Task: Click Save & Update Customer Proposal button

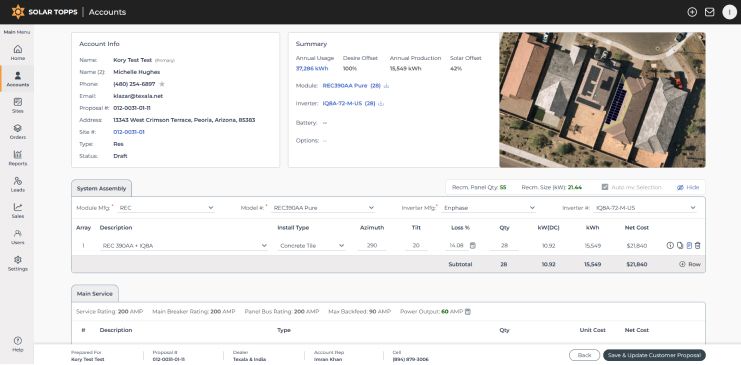Action: point(654,355)
